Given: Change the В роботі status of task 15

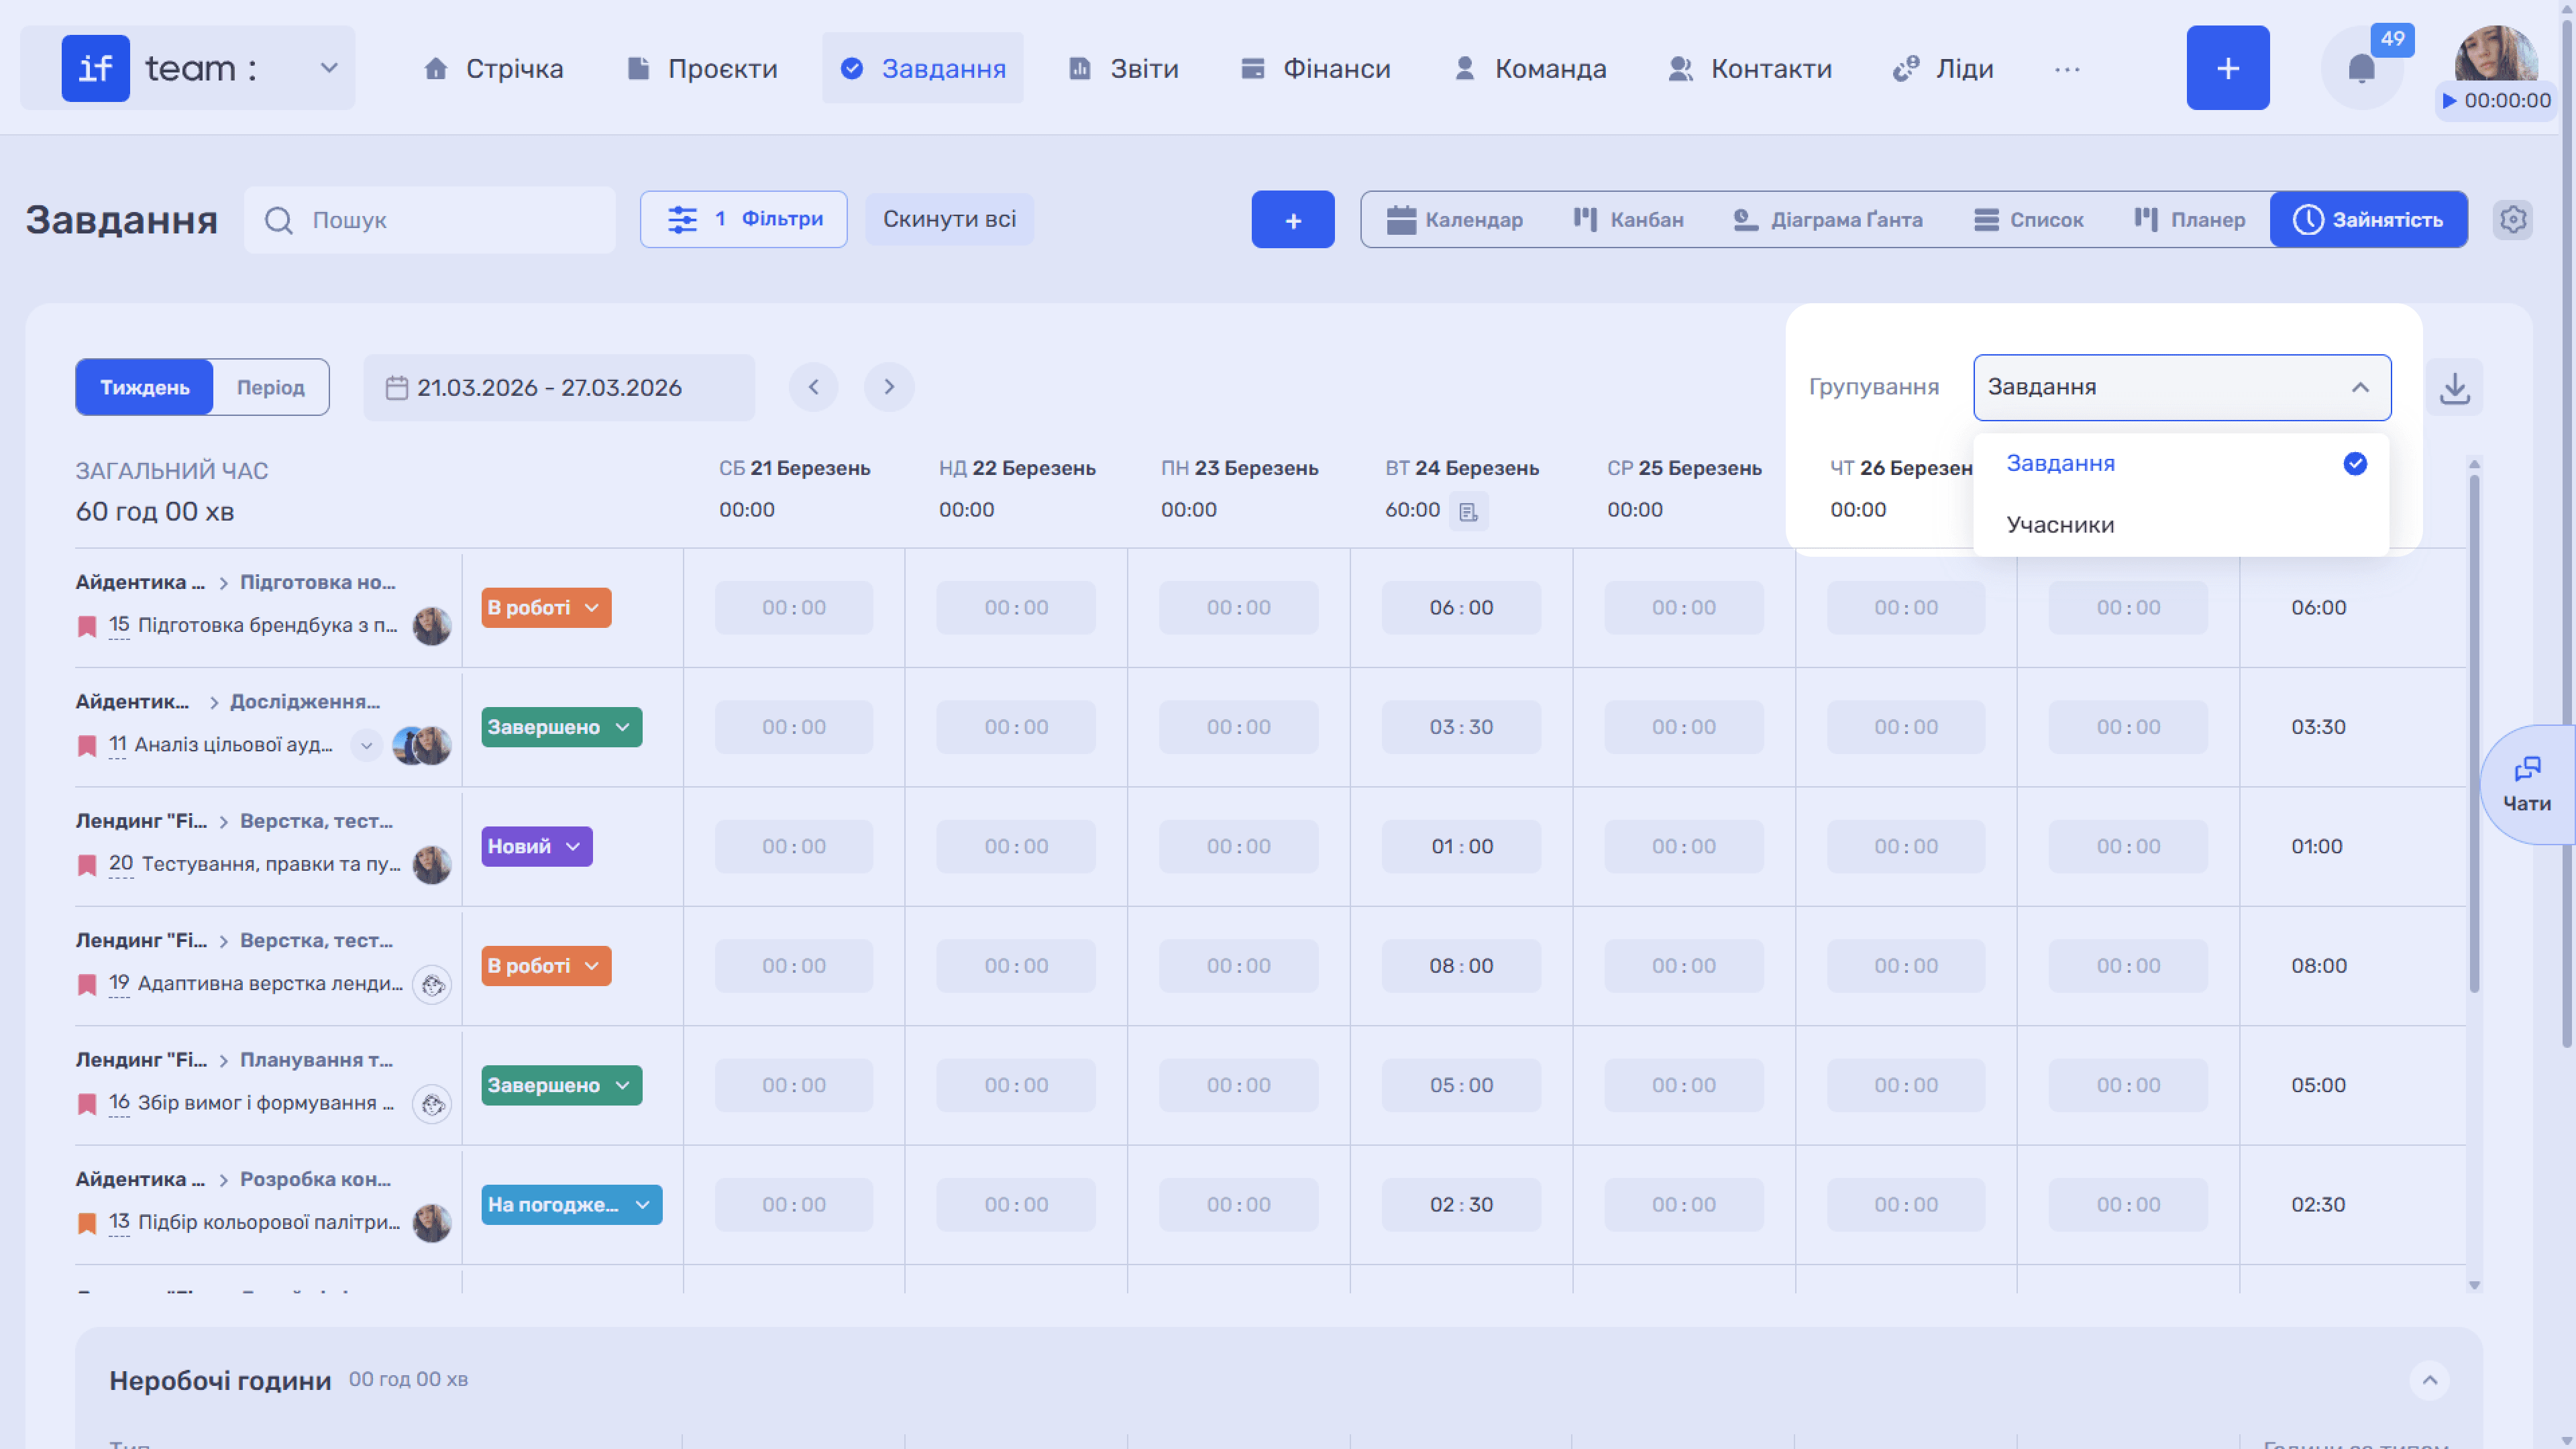Looking at the screenshot, I should [546, 608].
